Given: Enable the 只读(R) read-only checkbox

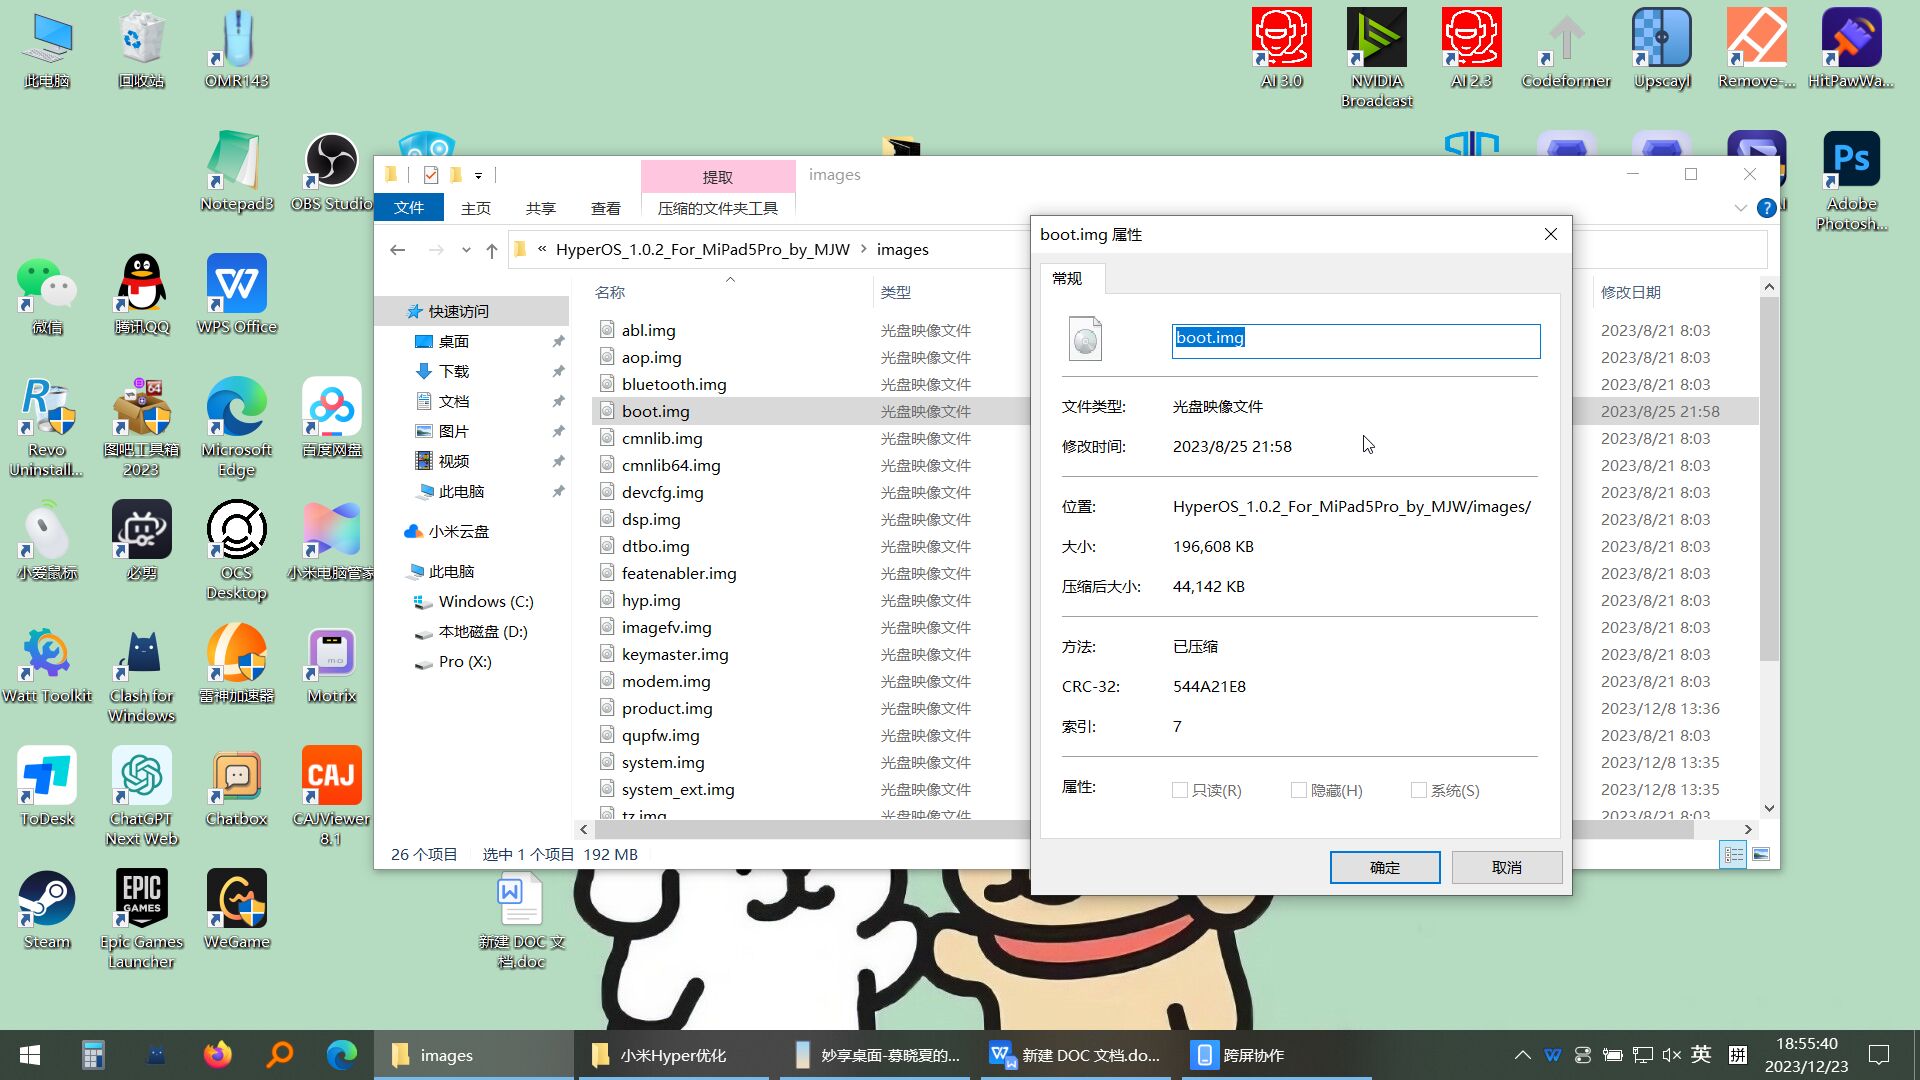Looking at the screenshot, I should pyautogui.click(x=1180, y=790).
